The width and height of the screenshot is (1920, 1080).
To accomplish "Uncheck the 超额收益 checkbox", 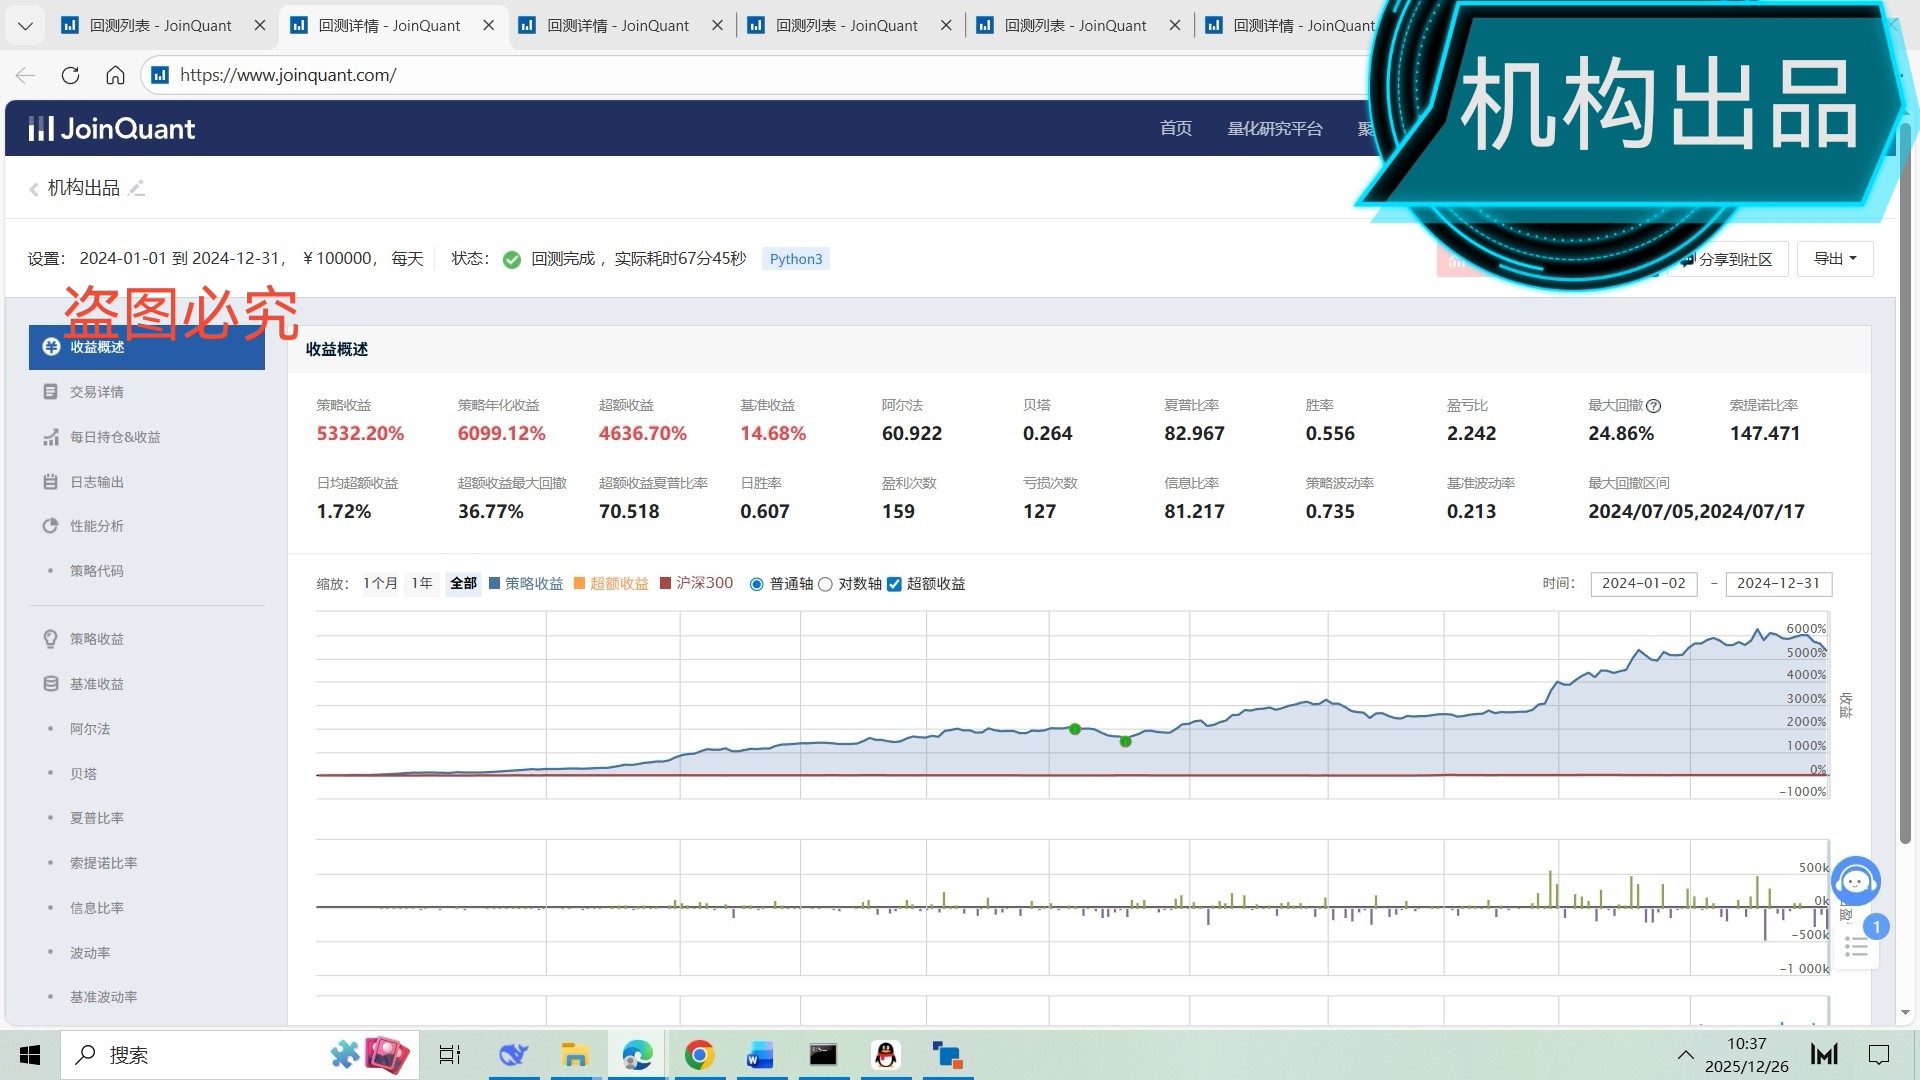I will coord(894,584).
